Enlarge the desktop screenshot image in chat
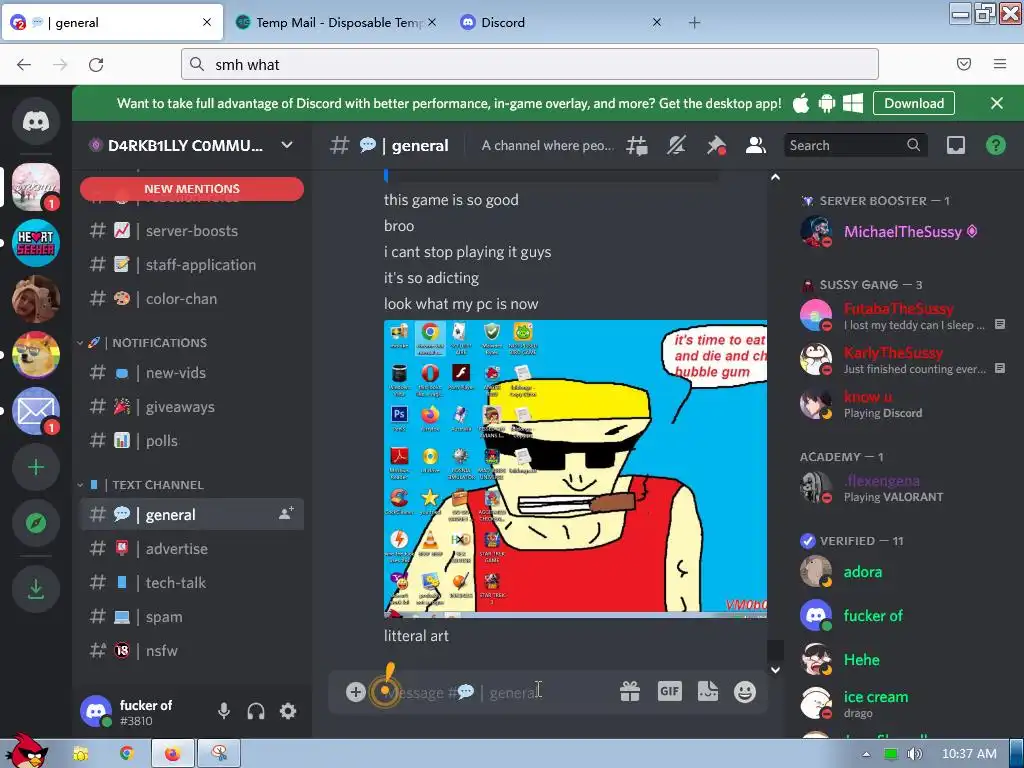 pyautogui.click(x=575, y=468)
